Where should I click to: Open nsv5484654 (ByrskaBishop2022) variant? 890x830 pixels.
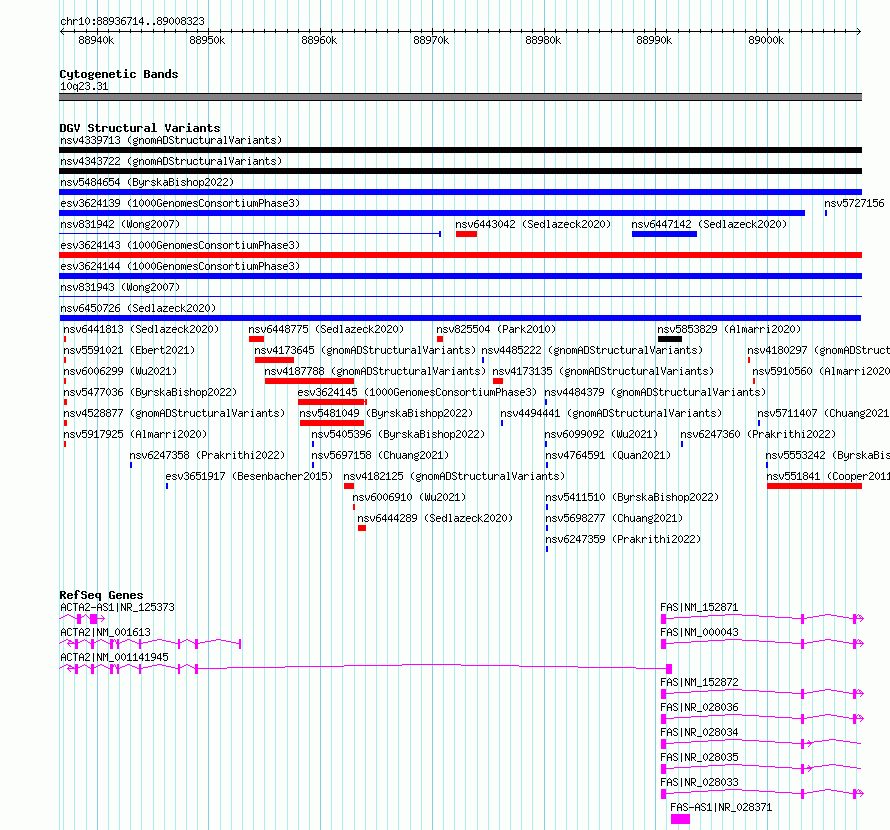[x=147, y=182]
